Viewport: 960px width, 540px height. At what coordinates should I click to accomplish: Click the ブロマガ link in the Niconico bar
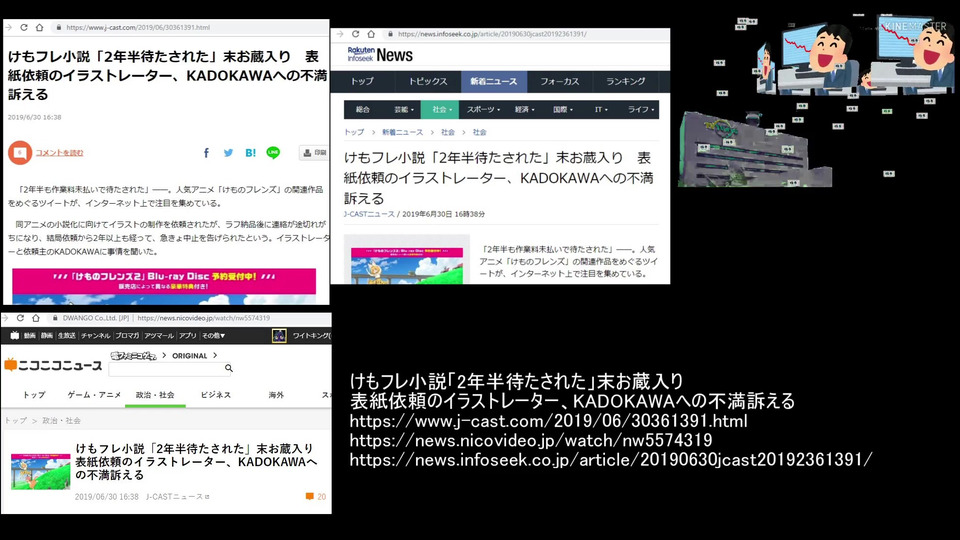[x=127, y=336]
